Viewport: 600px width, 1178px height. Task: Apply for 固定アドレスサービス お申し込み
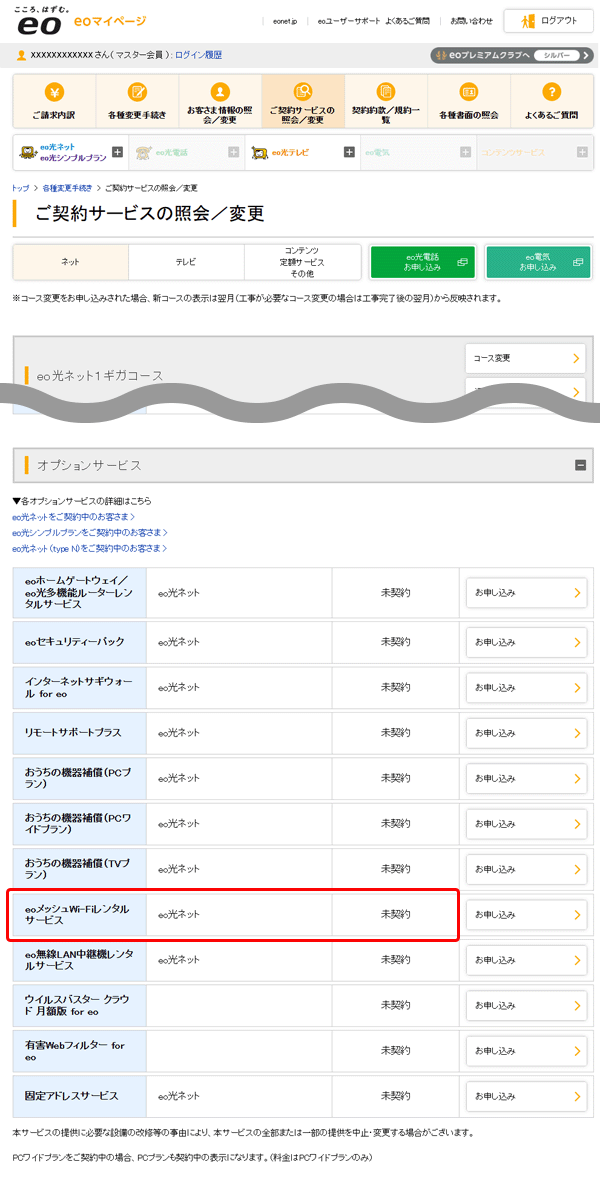click(525, 1096)
